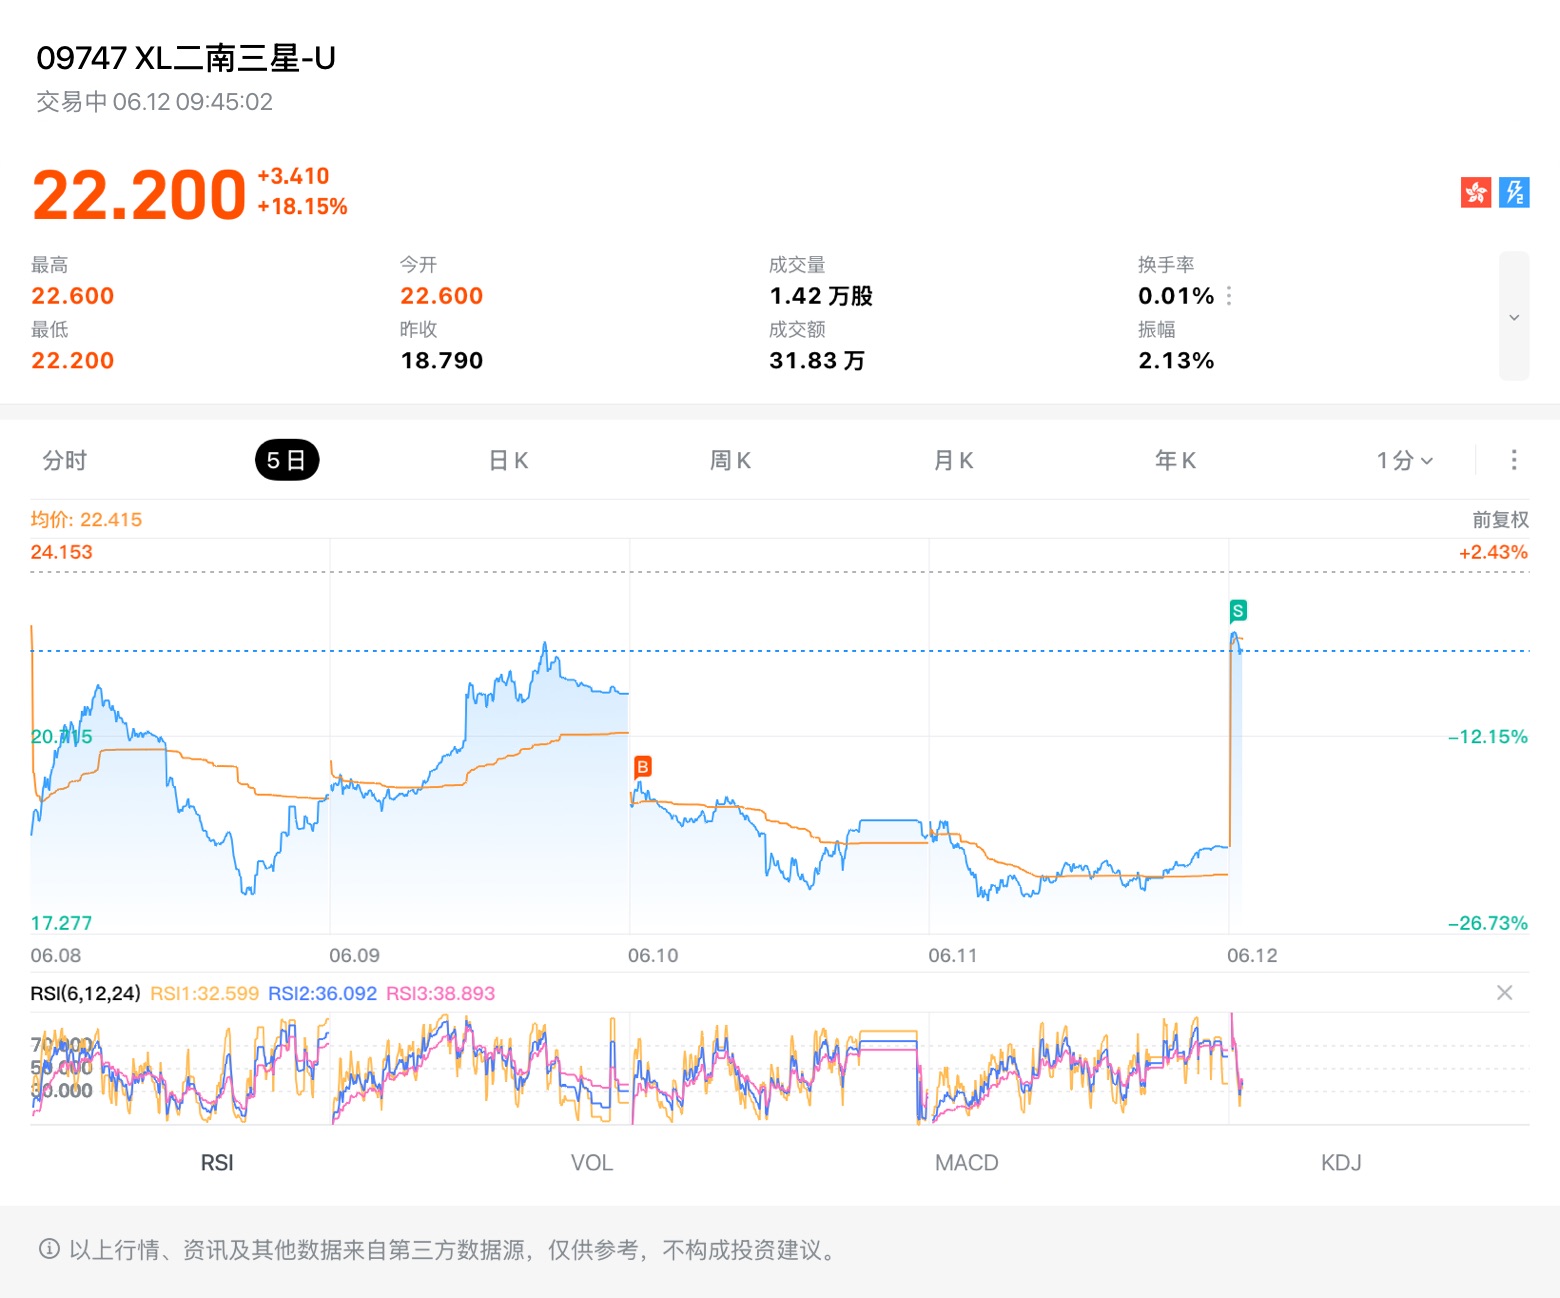Click the info icon in the disclaimer

click(49, 1249)
